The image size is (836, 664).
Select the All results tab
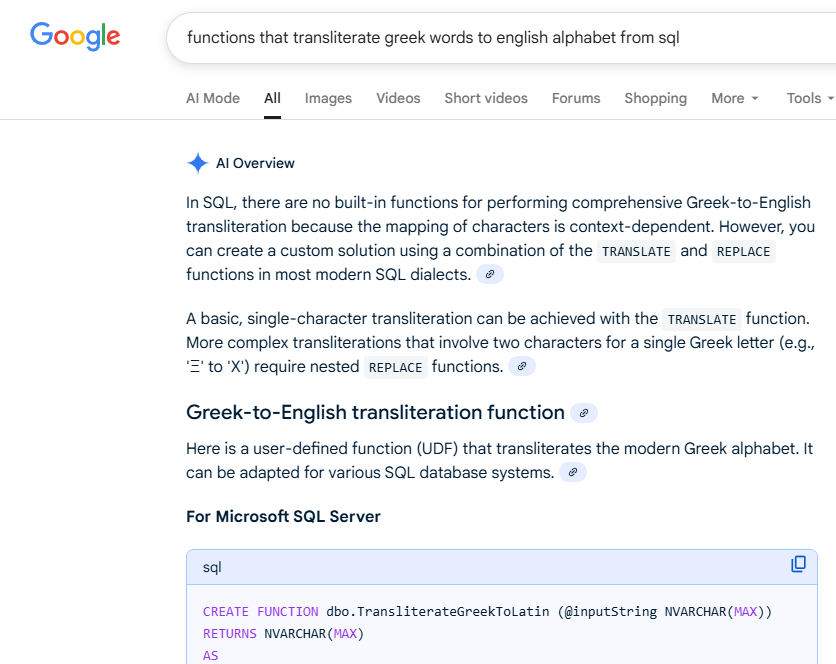coord(272,98)
